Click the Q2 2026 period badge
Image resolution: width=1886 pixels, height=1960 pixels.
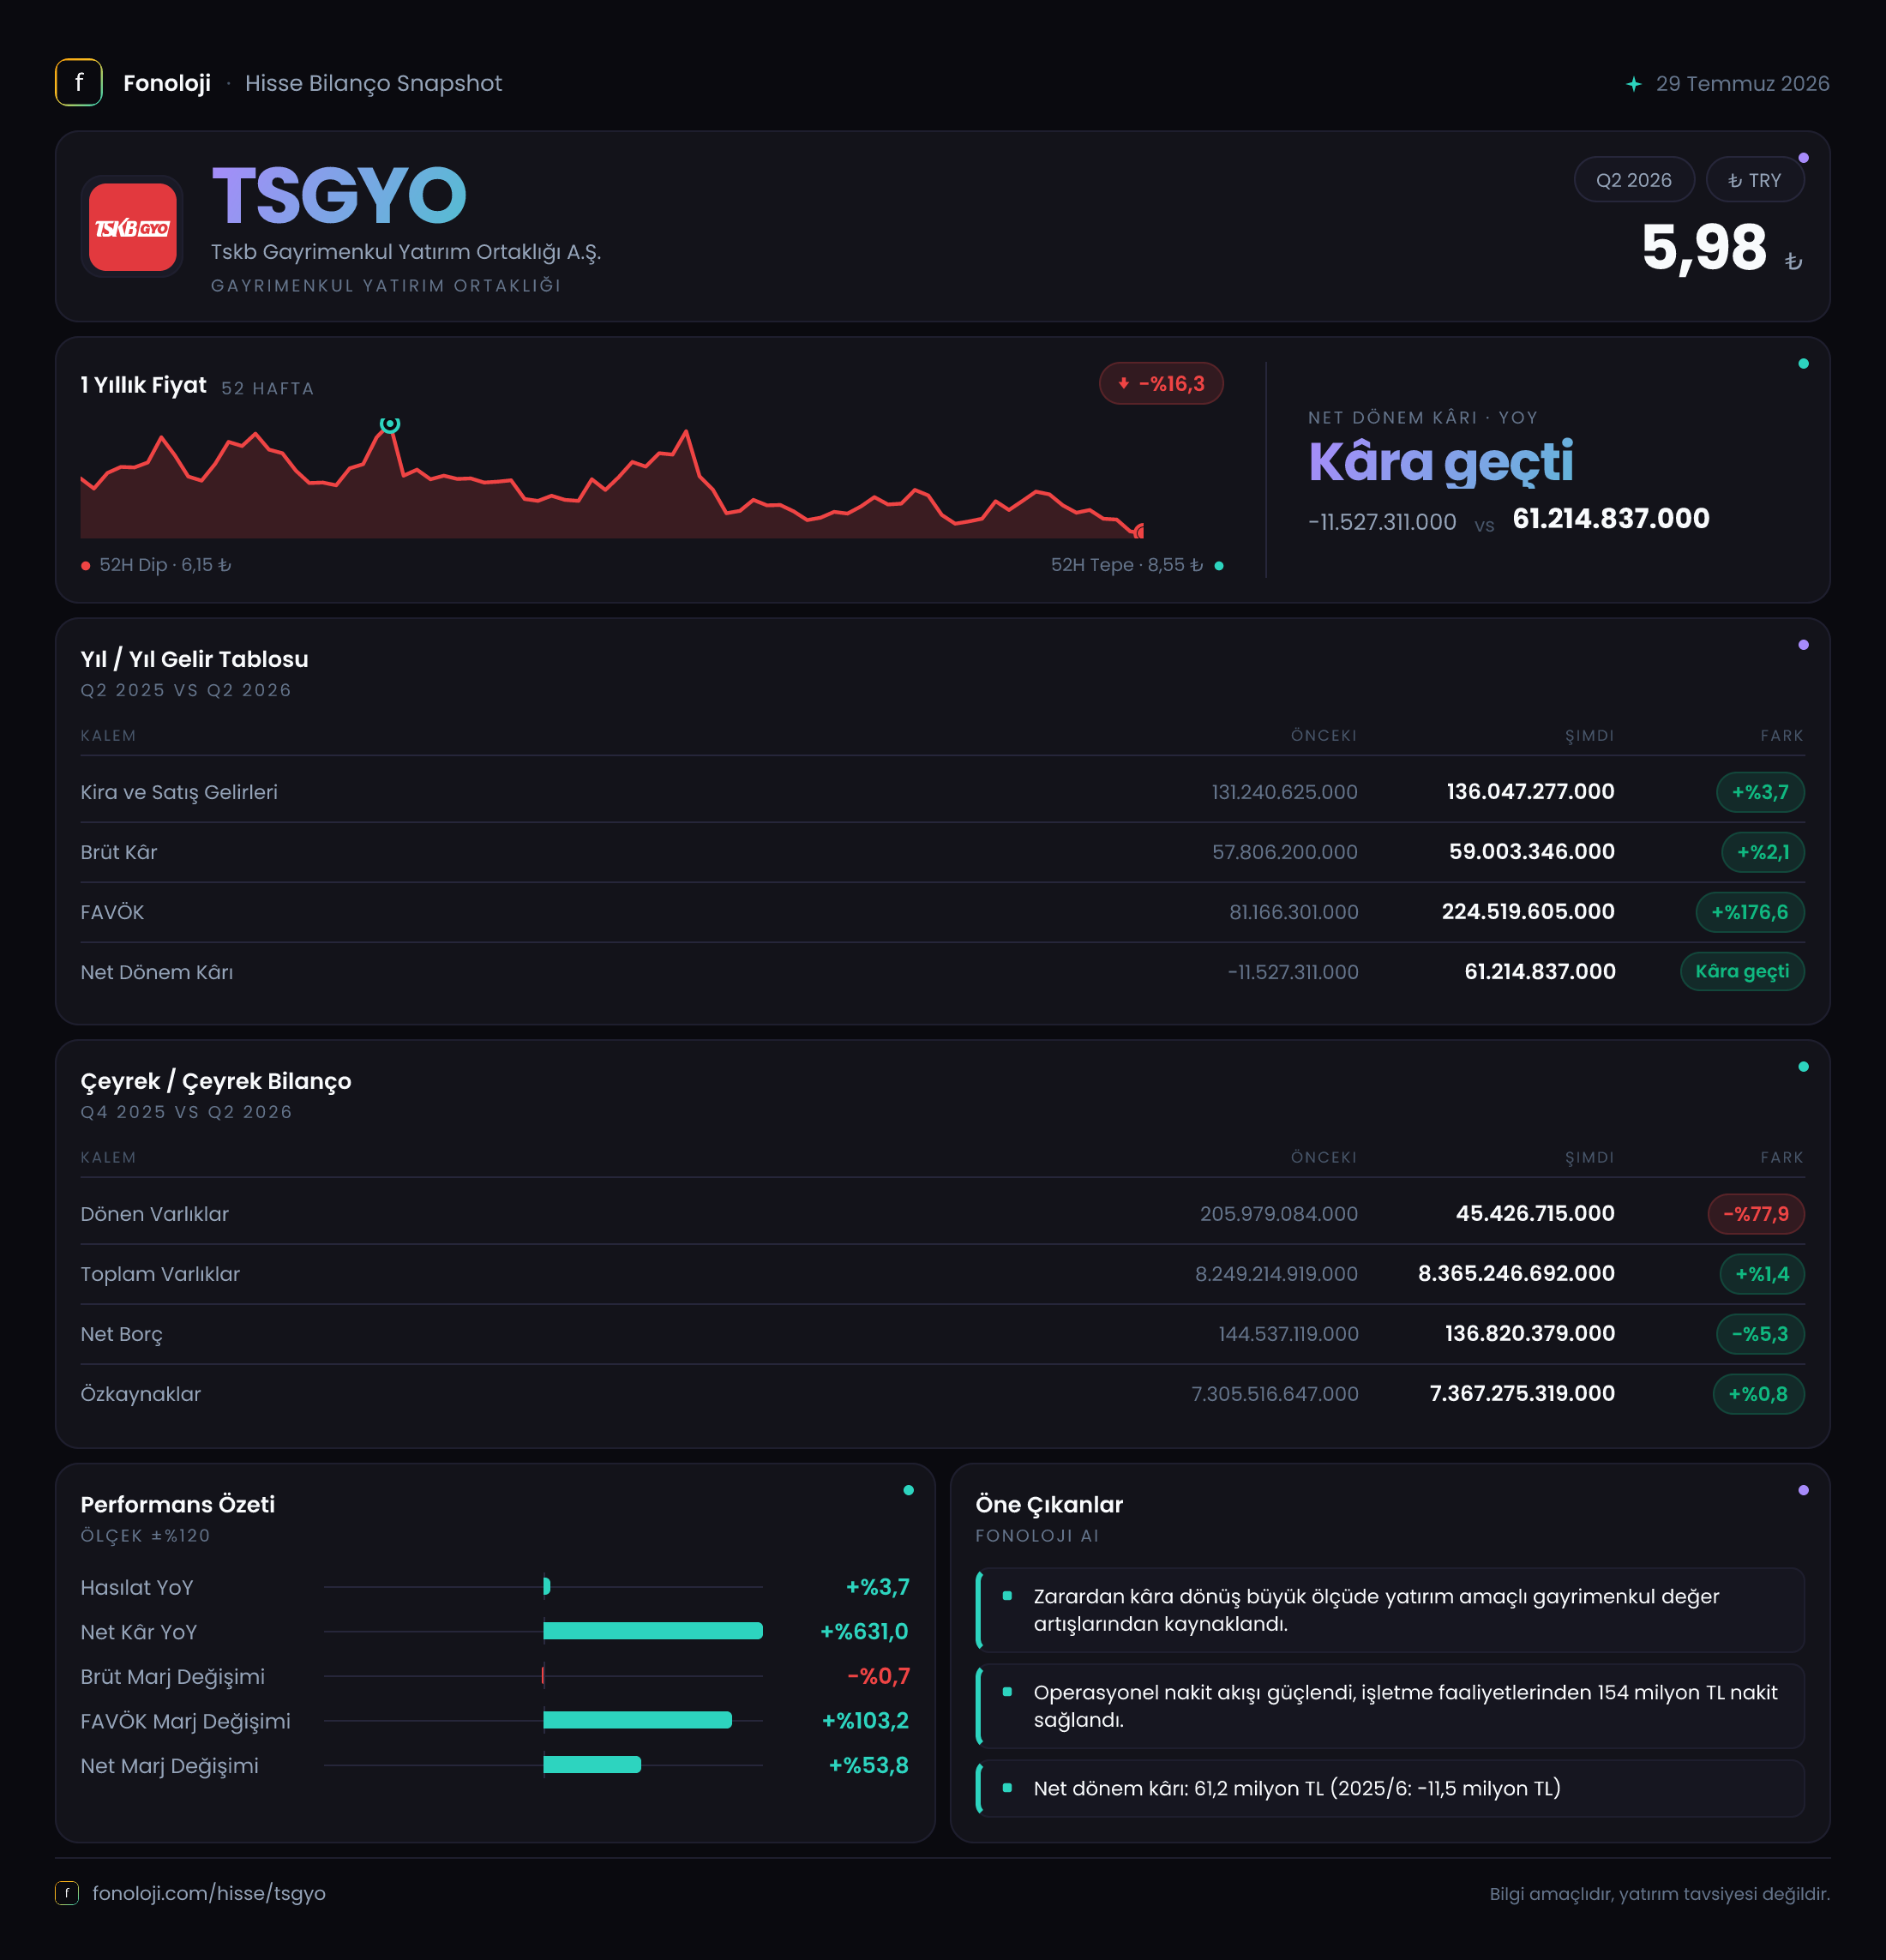pyautogui.click(x=1634, y=180)
